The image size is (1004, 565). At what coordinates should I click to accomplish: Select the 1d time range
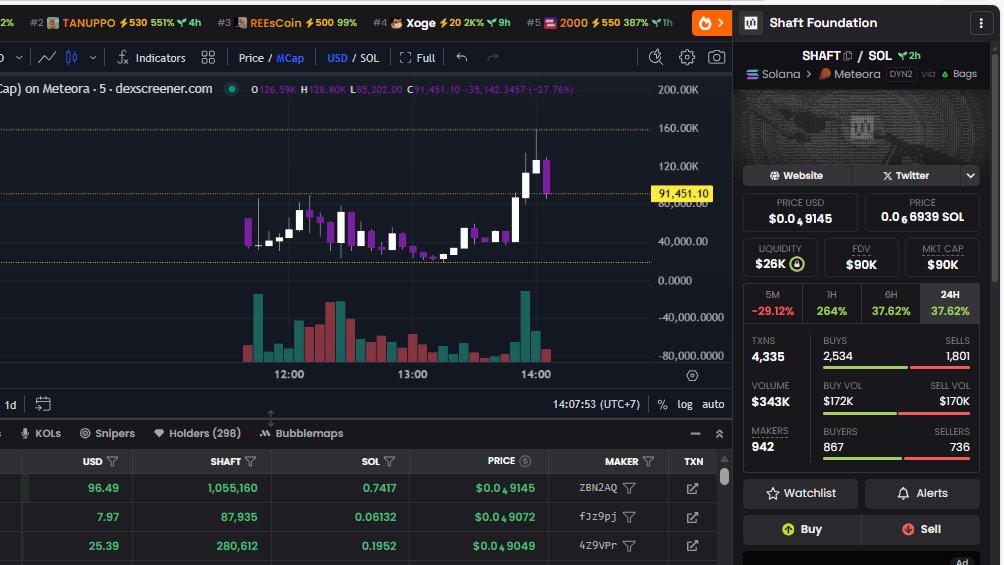pos(10,405)
